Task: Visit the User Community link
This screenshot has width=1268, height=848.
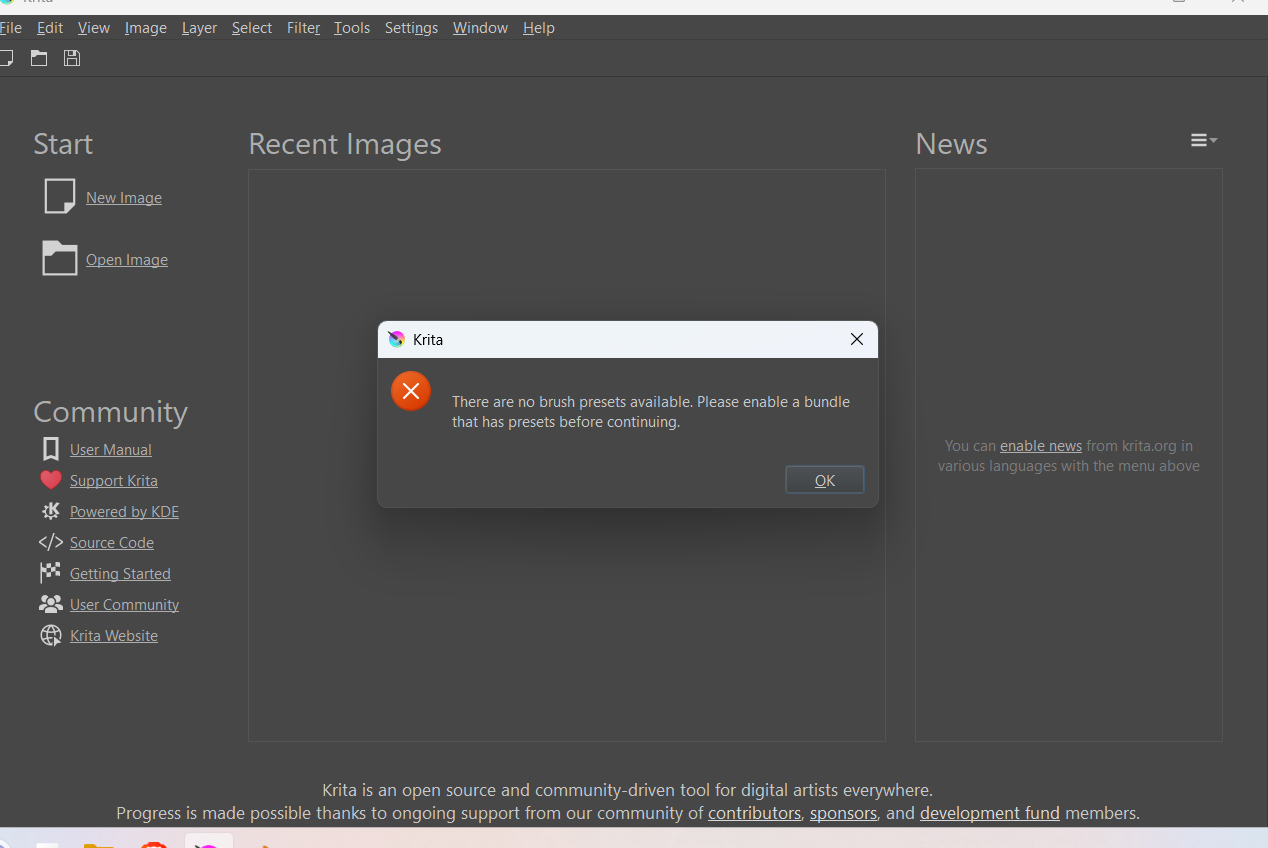Action: pyautogui.click(x=124, y=605)
